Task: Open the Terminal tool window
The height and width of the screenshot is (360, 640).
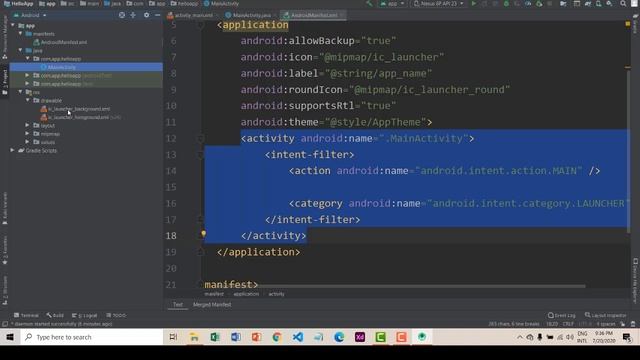Action: [x=27, y=315]
